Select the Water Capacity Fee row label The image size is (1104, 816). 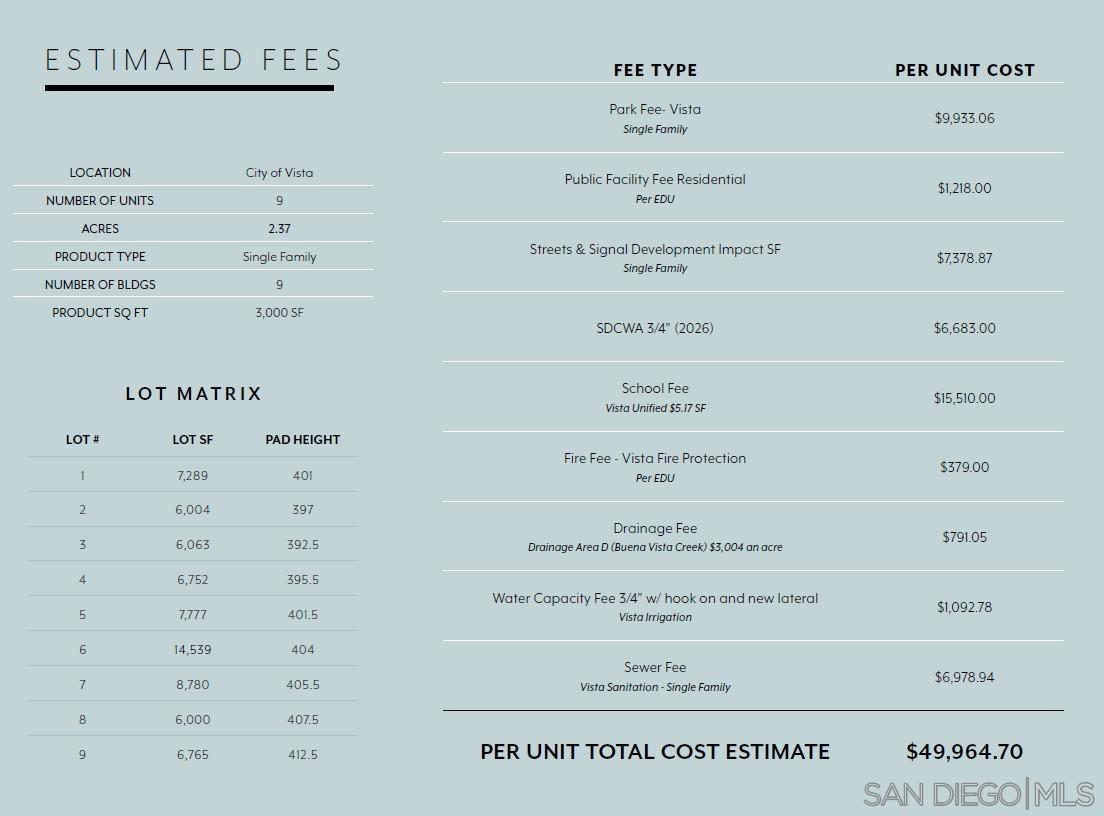point(655,598)
